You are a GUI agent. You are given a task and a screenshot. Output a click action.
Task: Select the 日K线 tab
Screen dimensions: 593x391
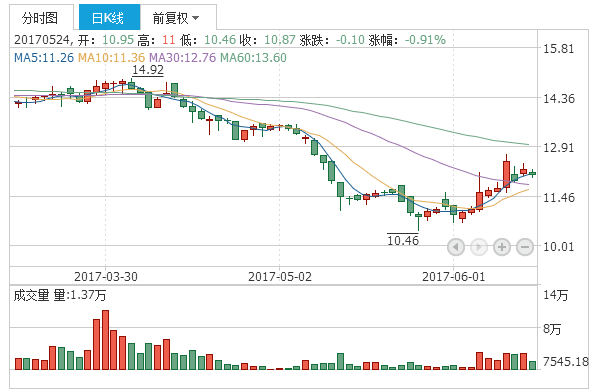(109, 17)
